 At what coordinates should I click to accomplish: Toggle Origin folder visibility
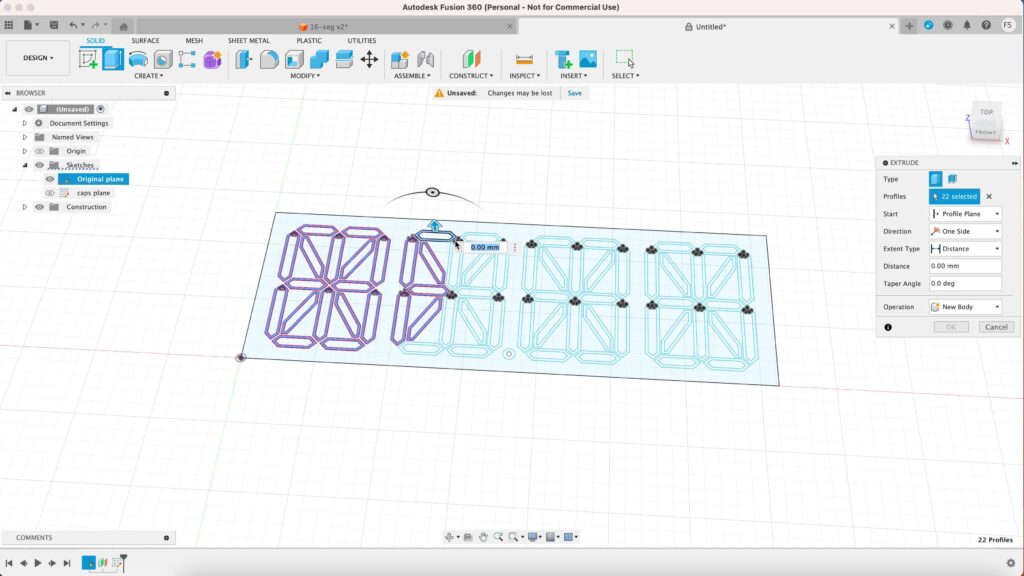tap(40, 151)
